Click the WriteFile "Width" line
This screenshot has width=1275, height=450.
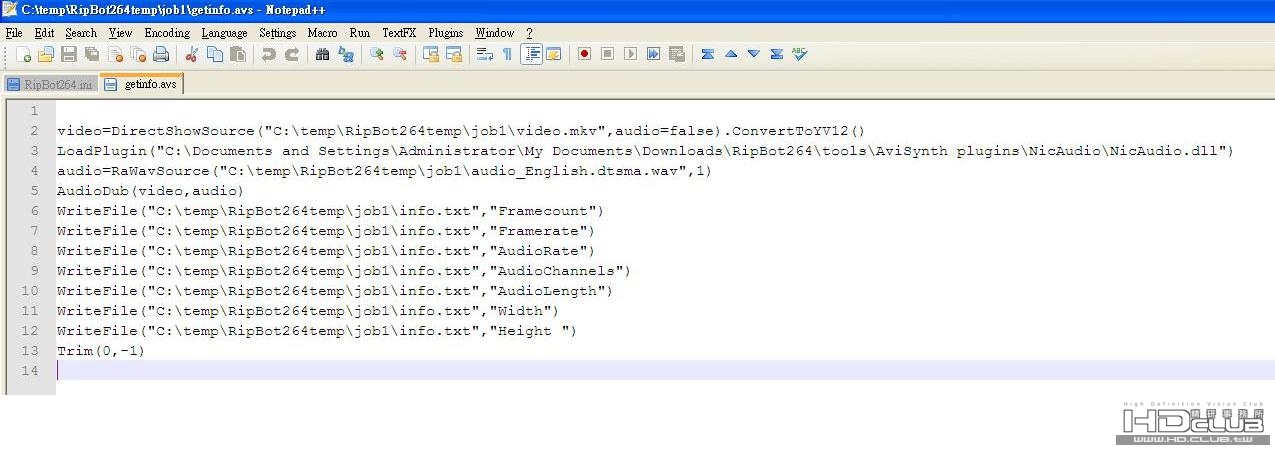coord(308,311)
